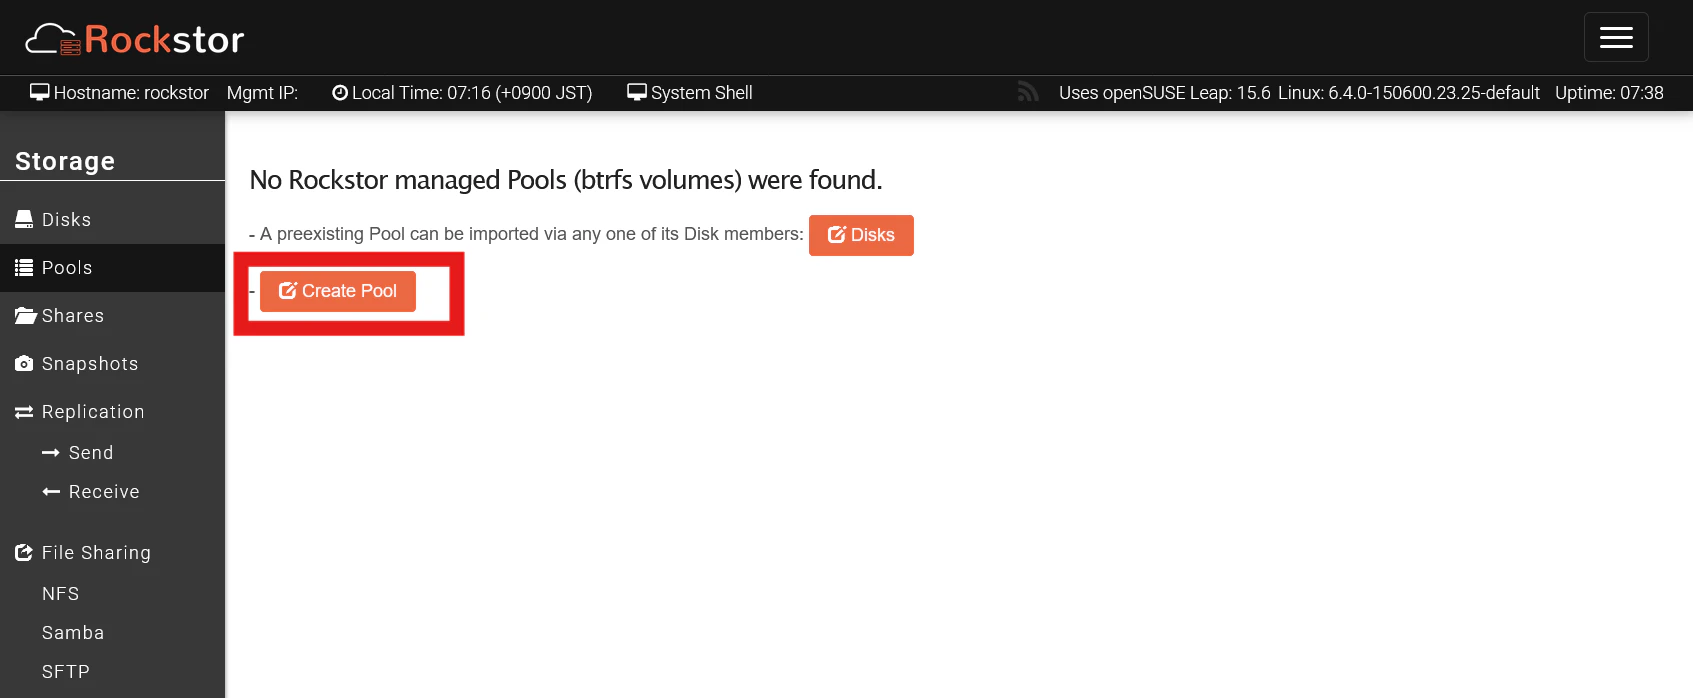Click the Replication arrows icon
The width and height of the screenshot is (1693, 698).
tap(24, 412)
